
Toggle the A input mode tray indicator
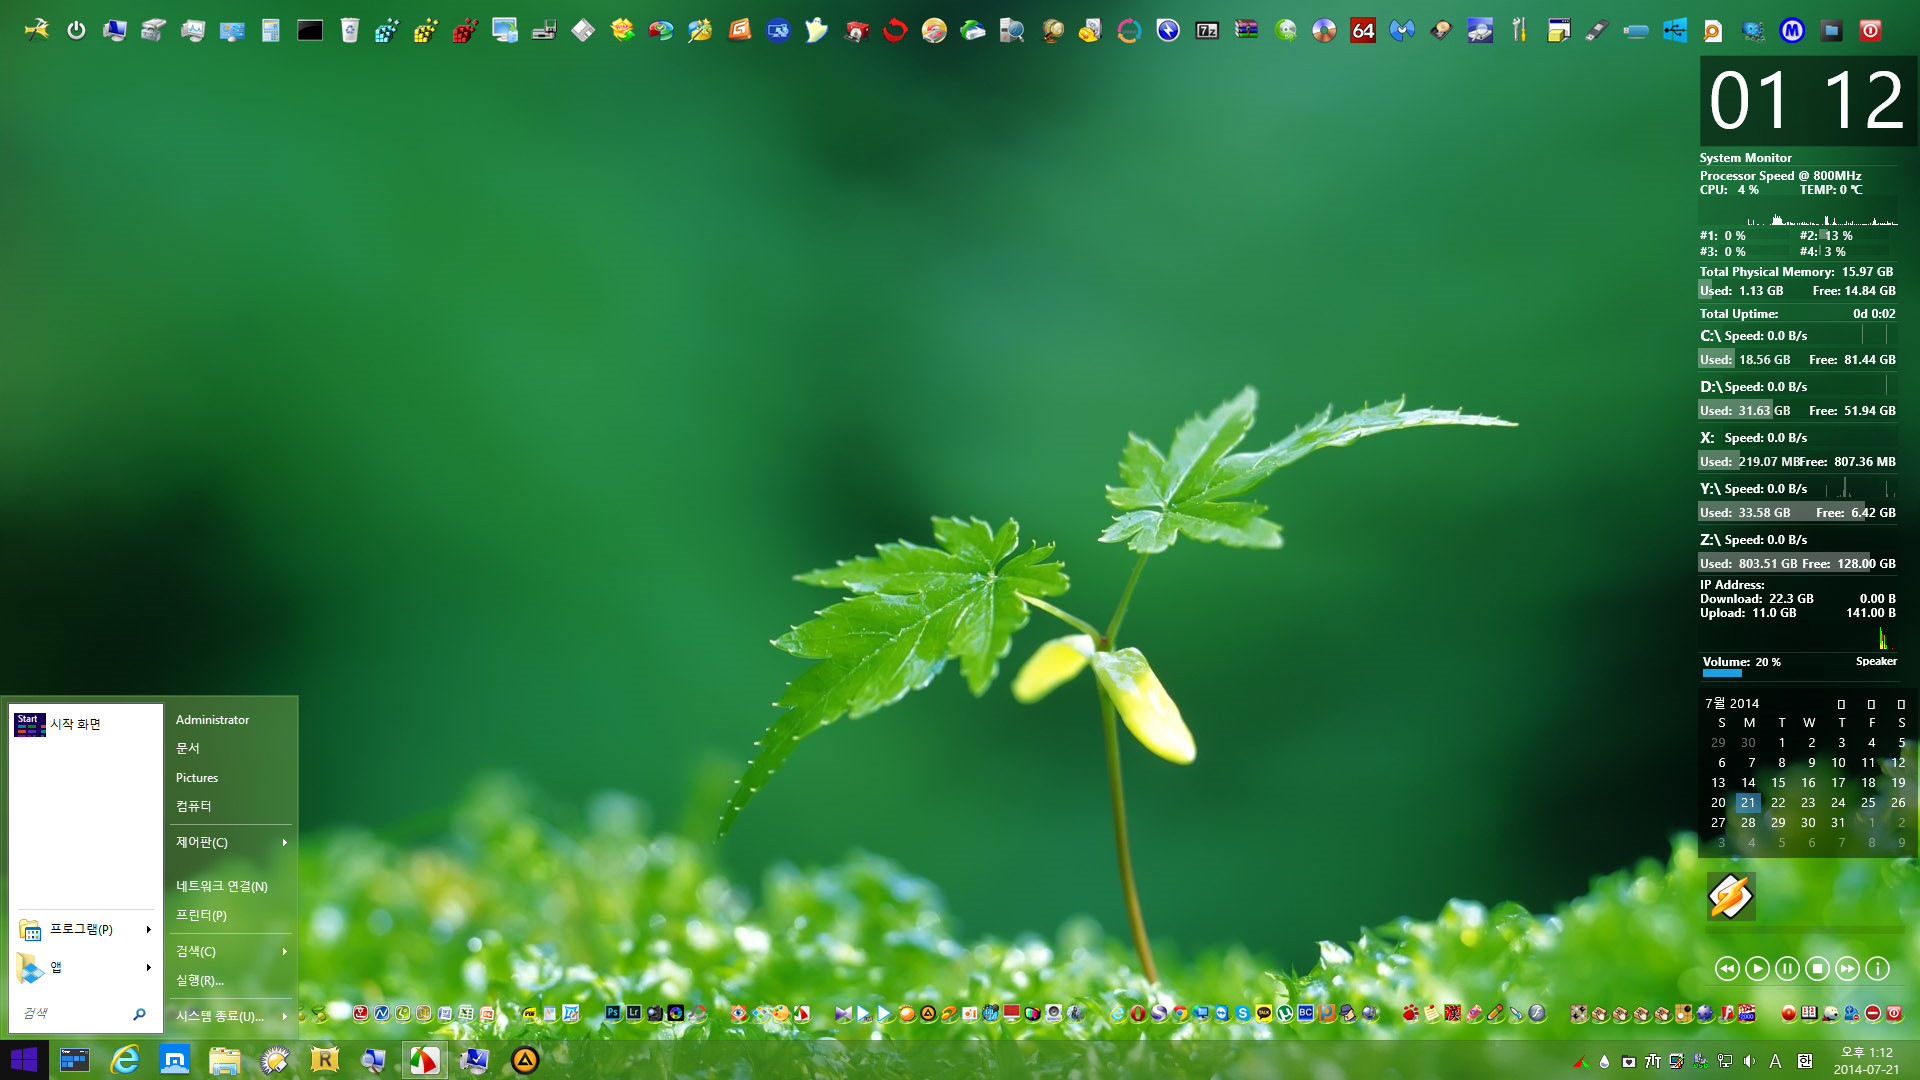pos(1776,1061)
